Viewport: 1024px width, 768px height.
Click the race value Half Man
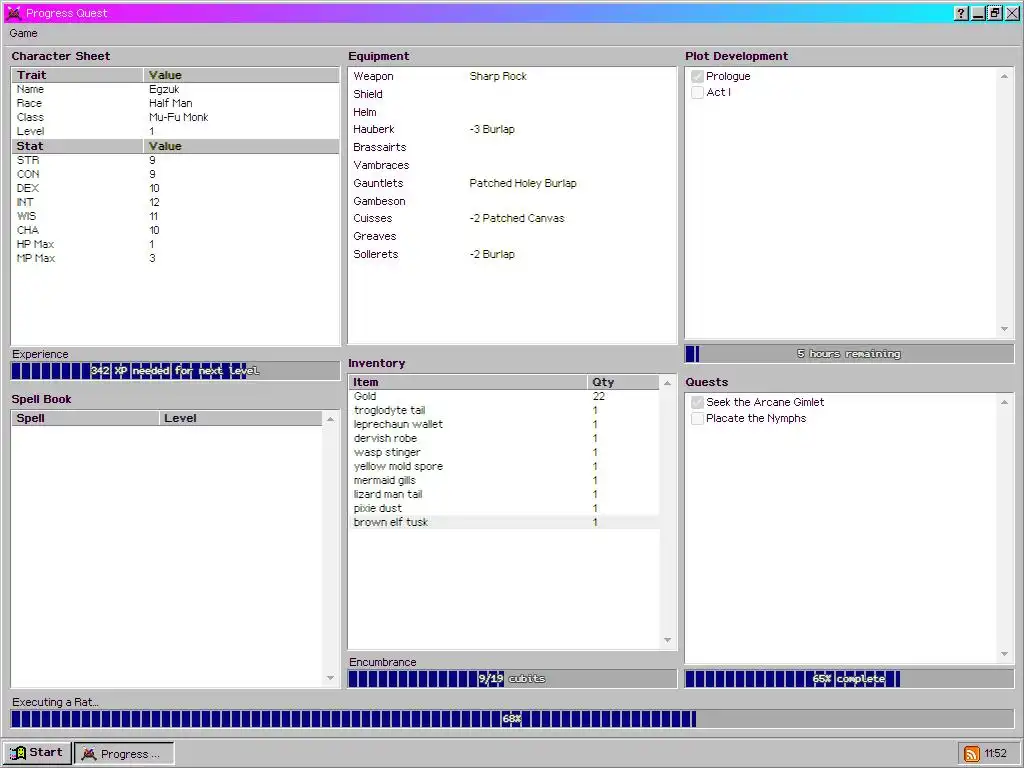click(x=170, y=103)
